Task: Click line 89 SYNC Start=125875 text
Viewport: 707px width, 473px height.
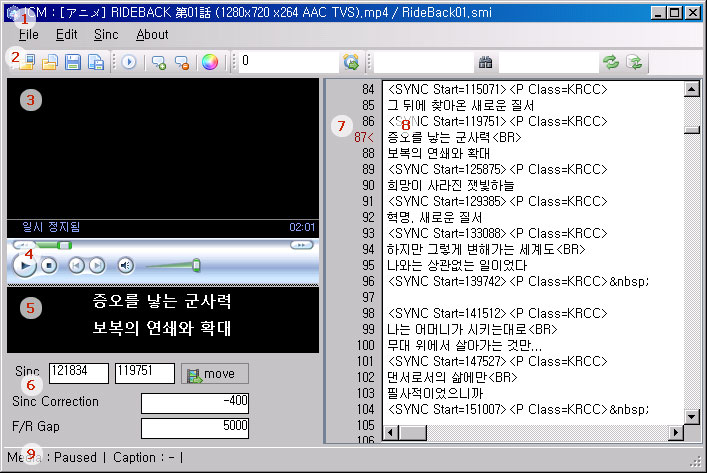Action: 497,170
